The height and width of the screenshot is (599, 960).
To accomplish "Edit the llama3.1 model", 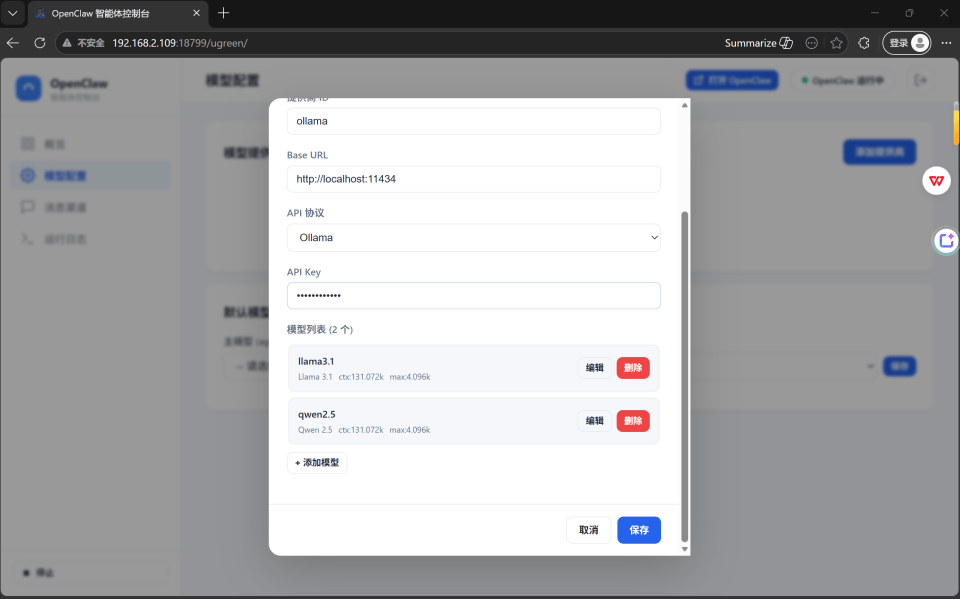I will tap(594, 367).
